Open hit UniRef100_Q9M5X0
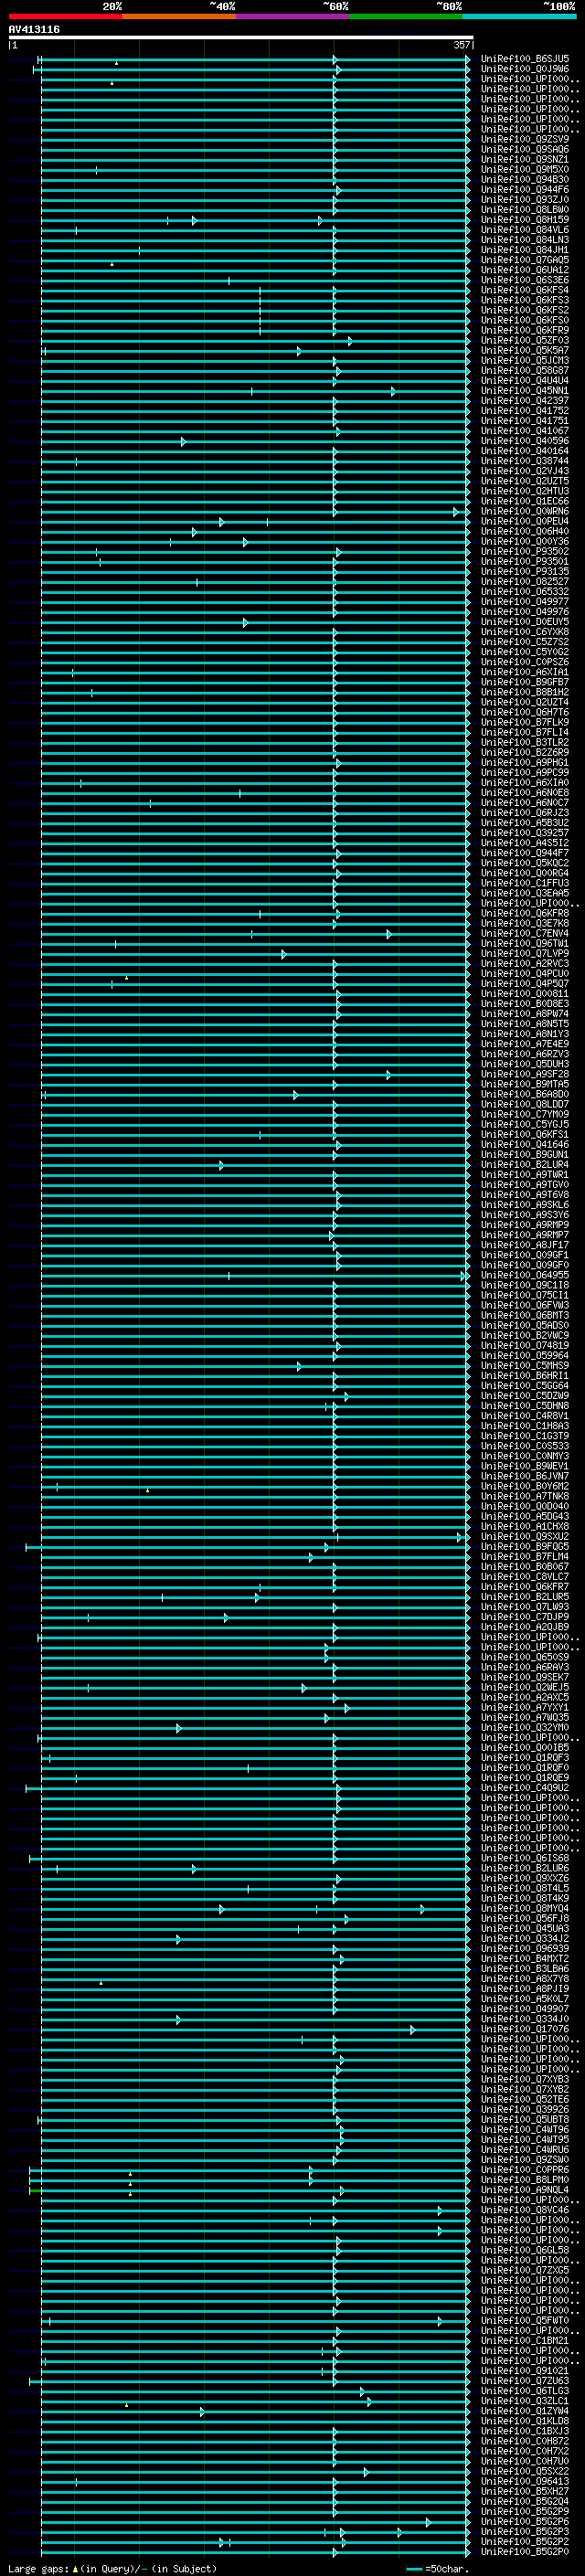The width and height of the screenshot is (585, 2576). coord(525,169)
